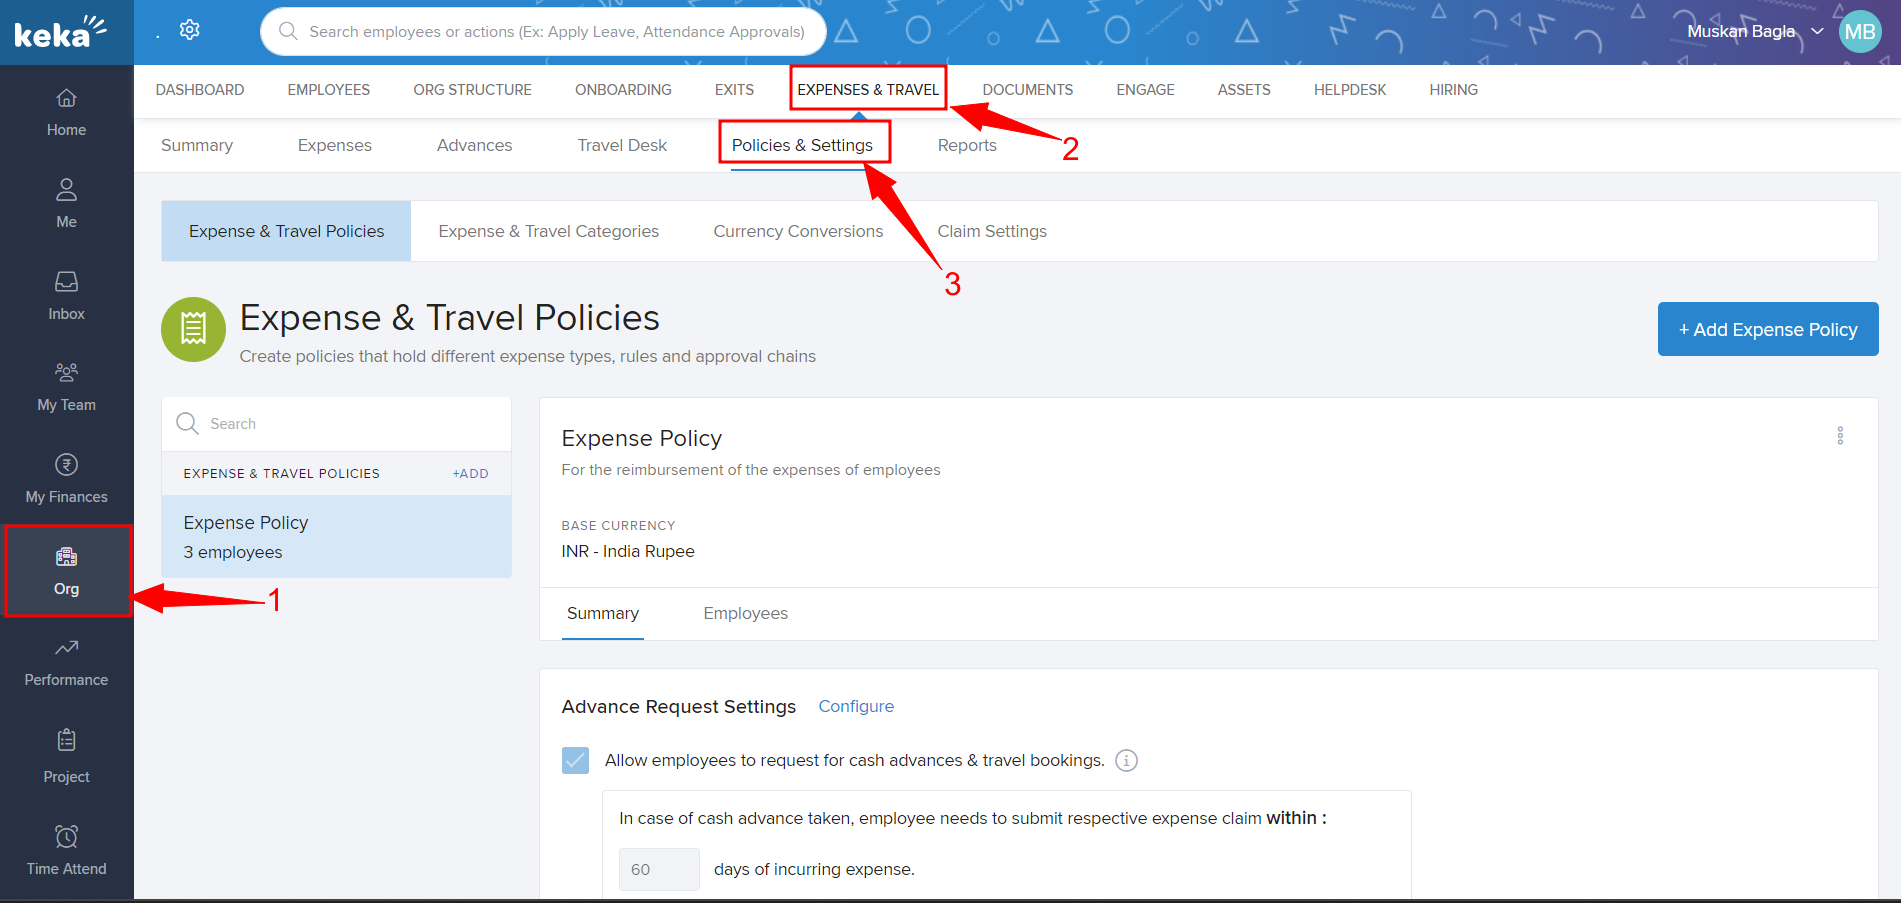The image size is (1901, 903).
Task: Open the Inbox tray icon
Action: tap(66, 282)
